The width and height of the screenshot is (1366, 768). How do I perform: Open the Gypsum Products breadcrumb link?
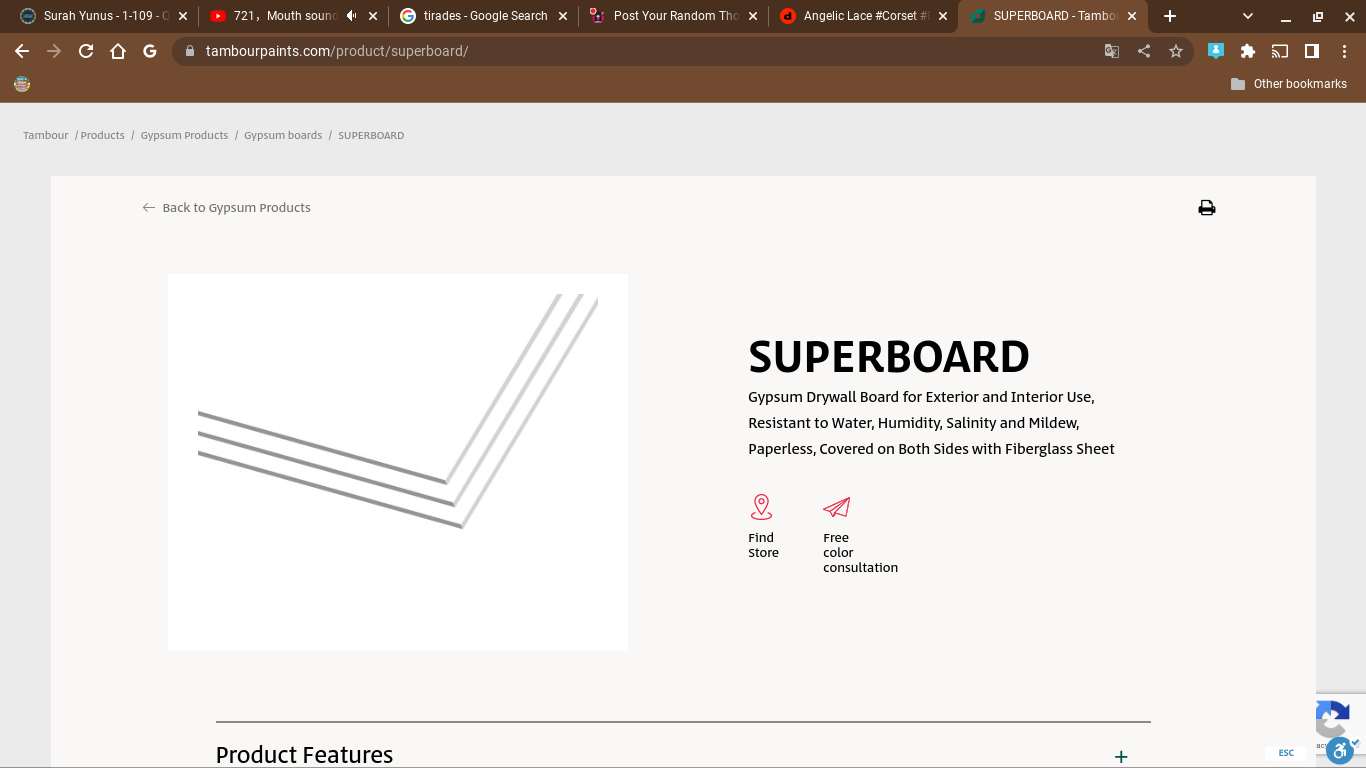pyautogui.click(x=184, y=135)
